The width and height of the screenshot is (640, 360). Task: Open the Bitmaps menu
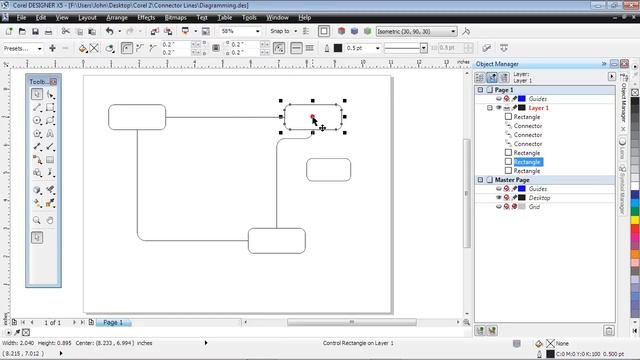pos(176,18)
